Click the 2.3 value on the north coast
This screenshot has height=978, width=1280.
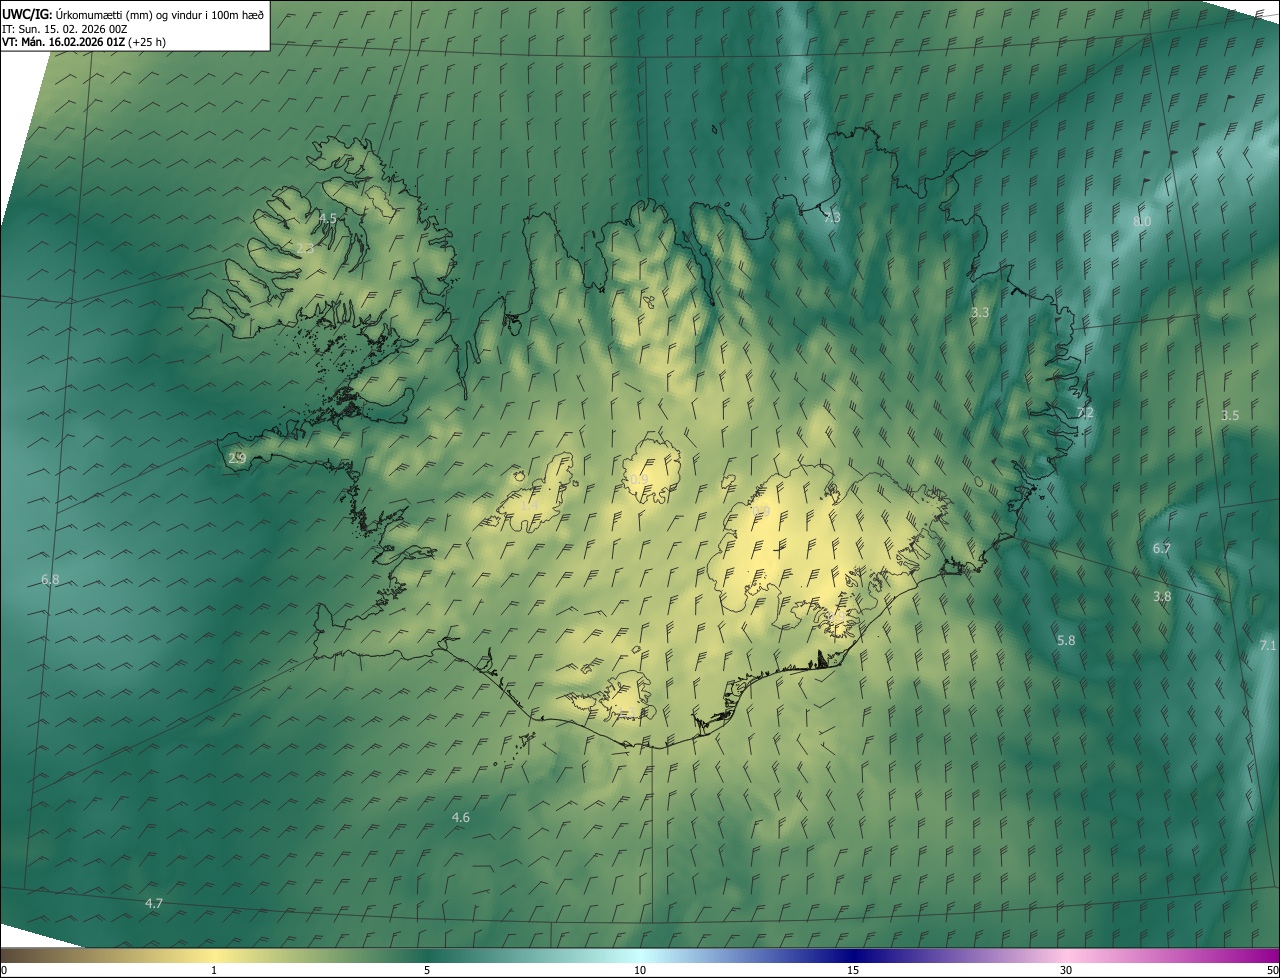(x=832, y=218)
